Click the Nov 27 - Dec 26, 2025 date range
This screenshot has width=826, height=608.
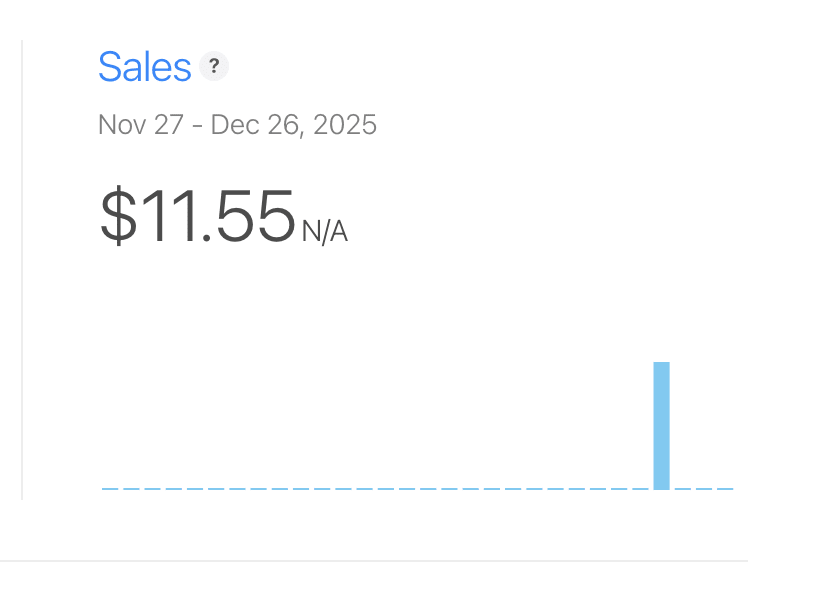click(237, 125)
